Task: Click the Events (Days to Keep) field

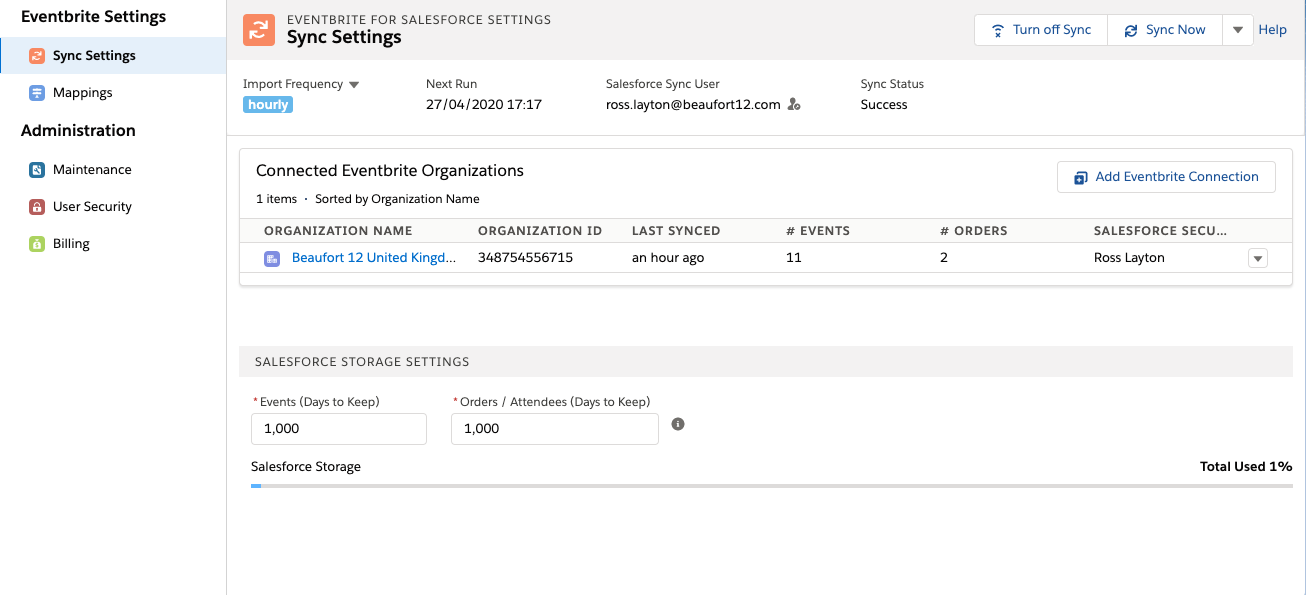Action: click(x=339, y=429)
